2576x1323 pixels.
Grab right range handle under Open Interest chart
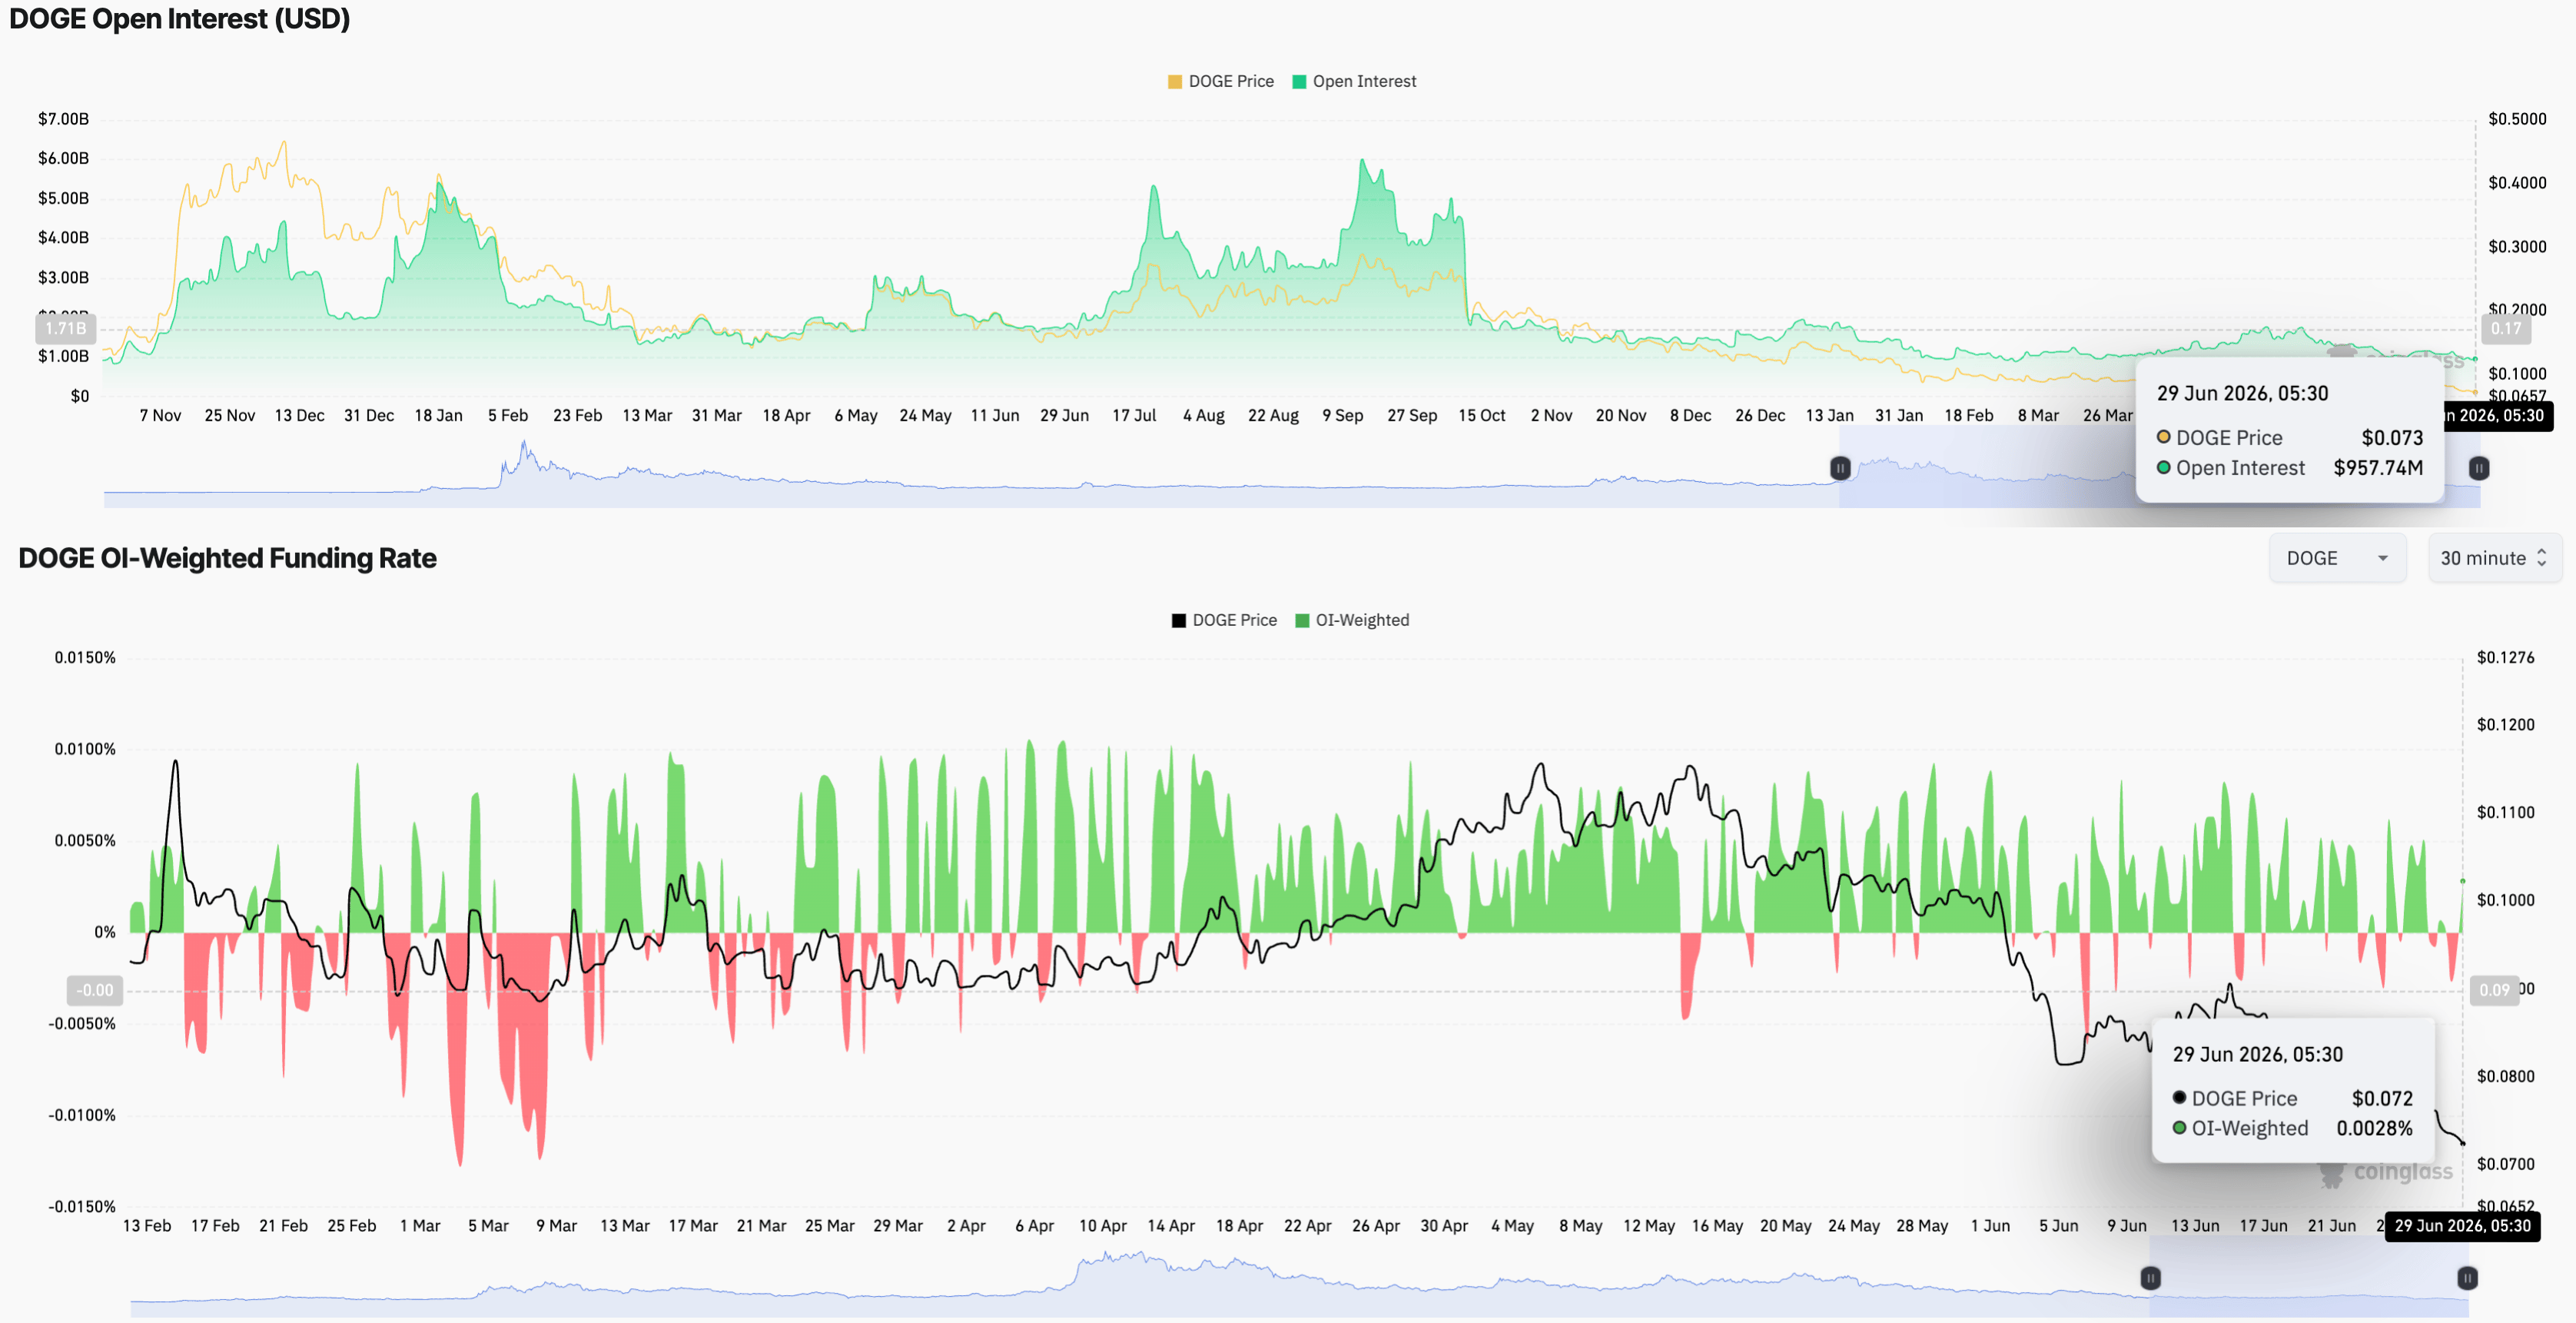(x=2479, y=468)
